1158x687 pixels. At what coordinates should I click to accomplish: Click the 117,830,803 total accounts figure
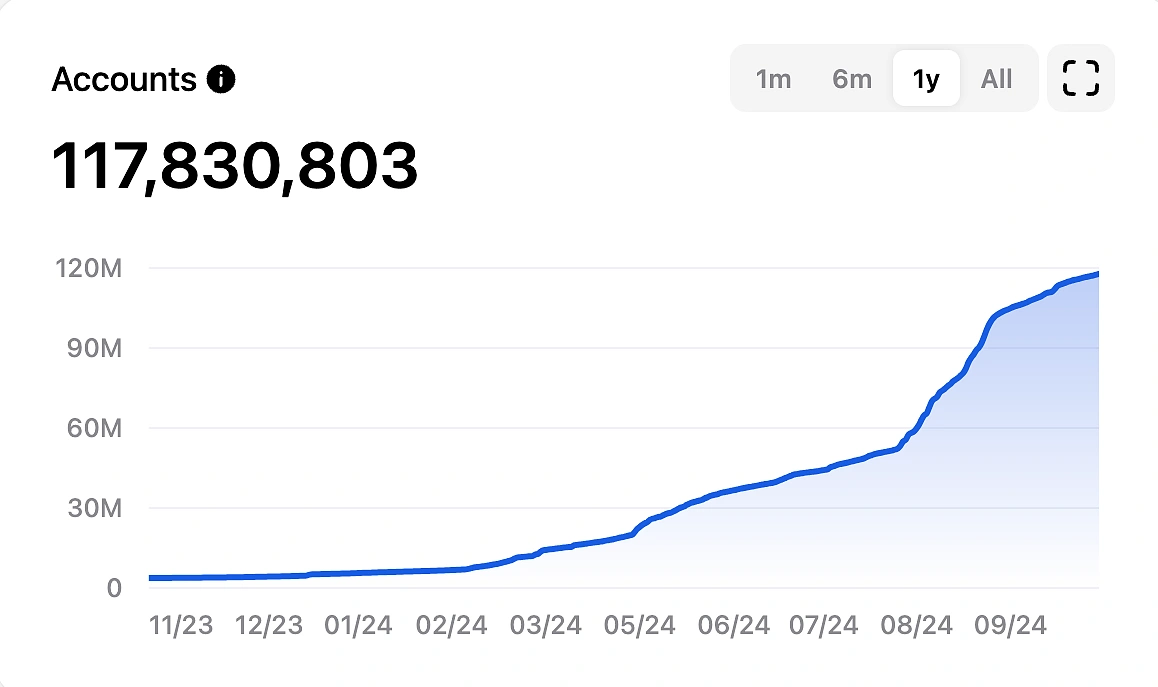235,165
